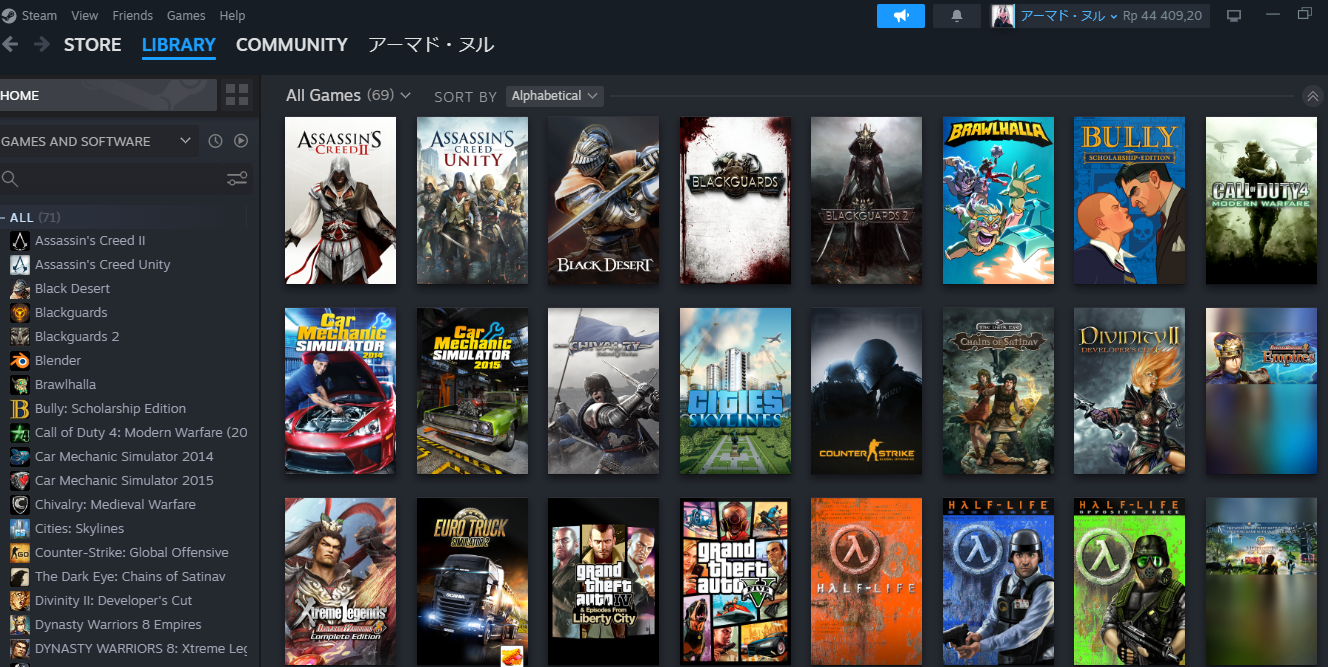1328x667 pixels.
Task: Open the notifications bell
Action: pyautogui.click(x=957, y=16)
